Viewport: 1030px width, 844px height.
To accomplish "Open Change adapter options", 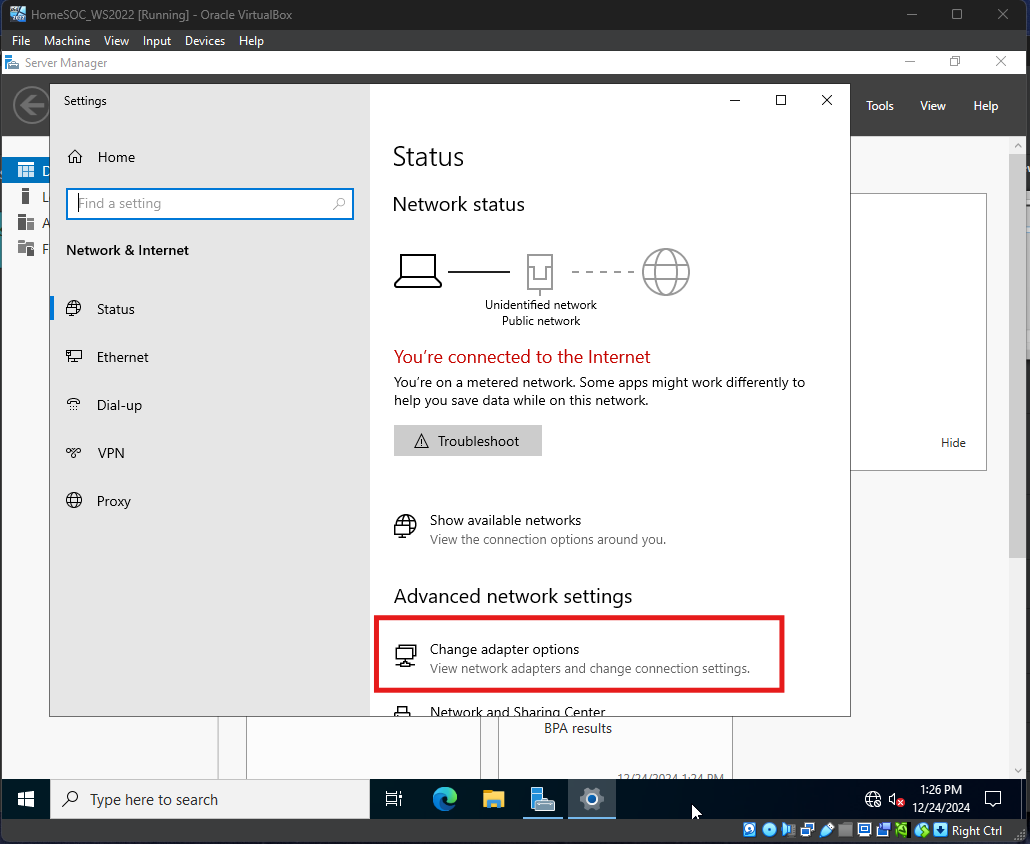I will click(504, 650).
